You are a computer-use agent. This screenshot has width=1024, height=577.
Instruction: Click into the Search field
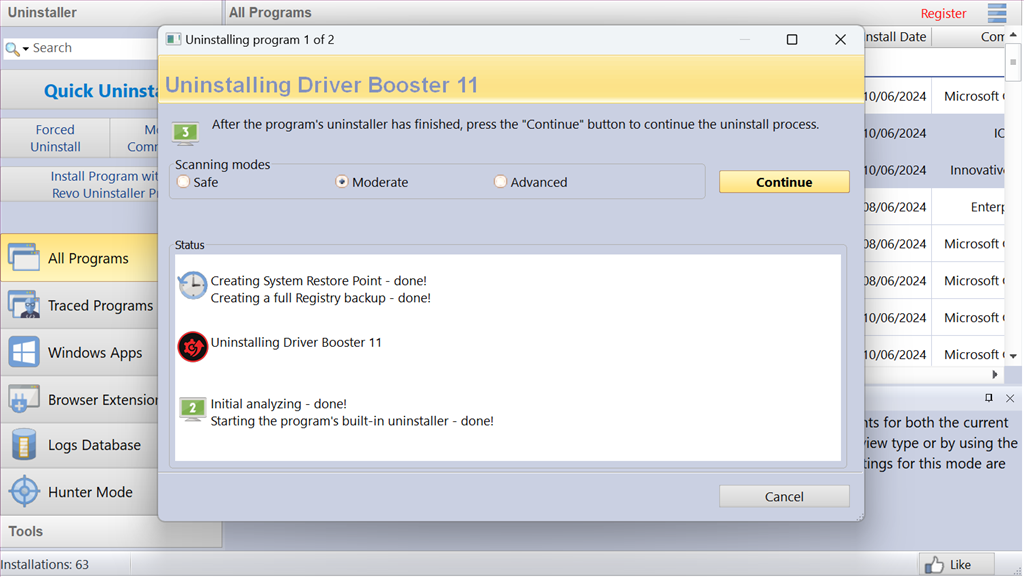pyautogui.click(x=90, y=48)
